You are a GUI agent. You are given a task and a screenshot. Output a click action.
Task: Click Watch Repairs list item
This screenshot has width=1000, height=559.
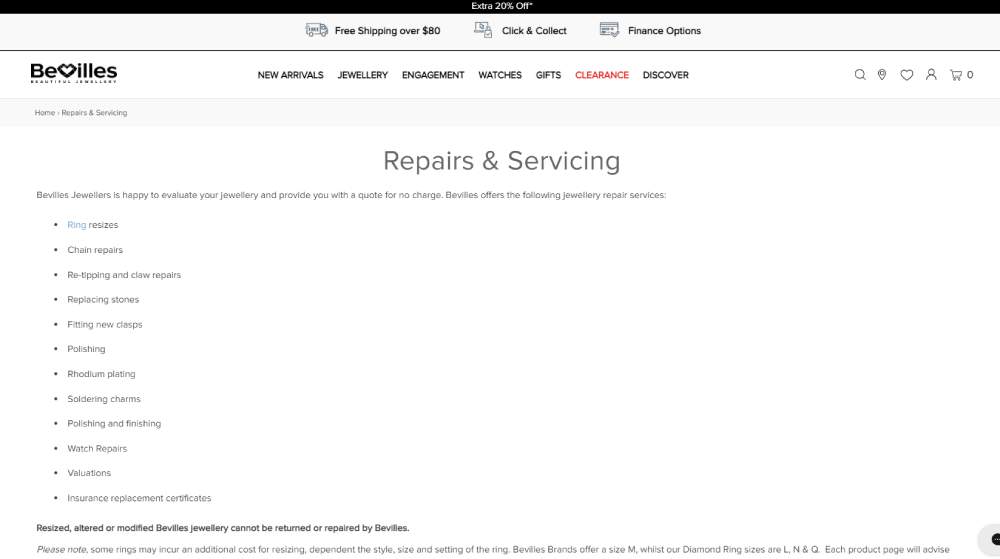point(97,449)
